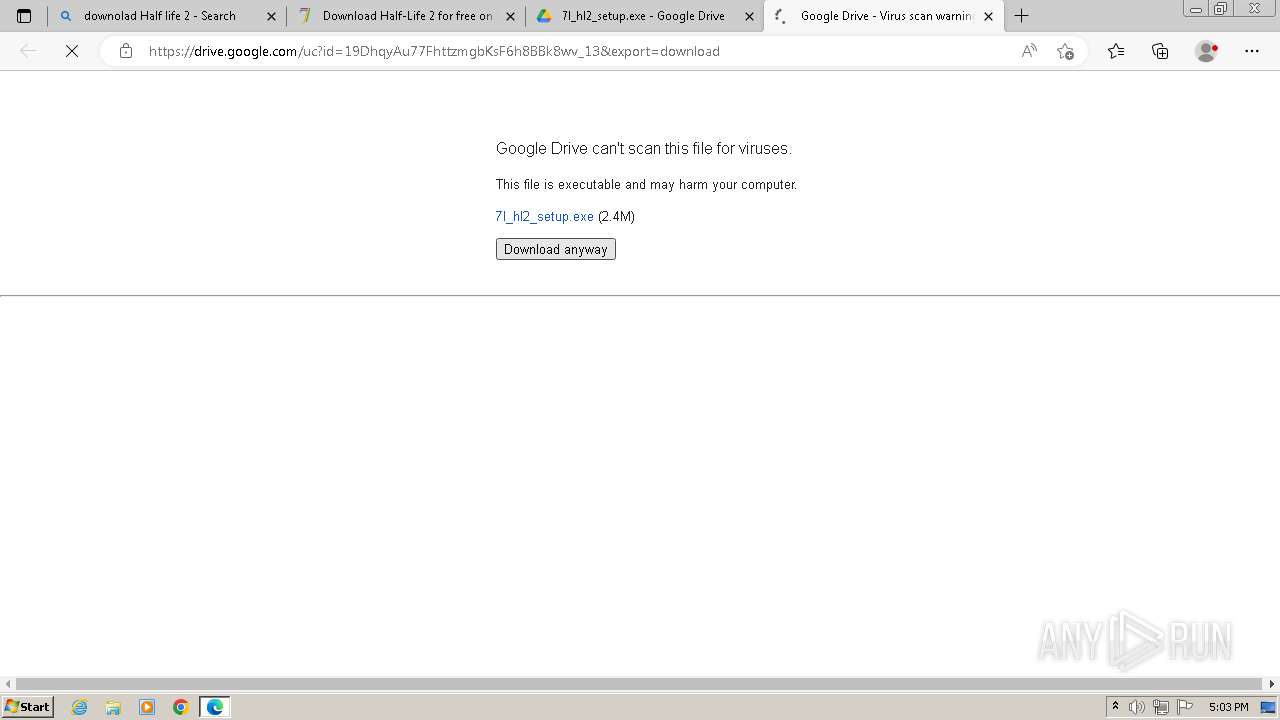Screen dimensions: 1280x720
Task: Launch Internet Explorer from the taskbar
Action: [x=80, y=707]
